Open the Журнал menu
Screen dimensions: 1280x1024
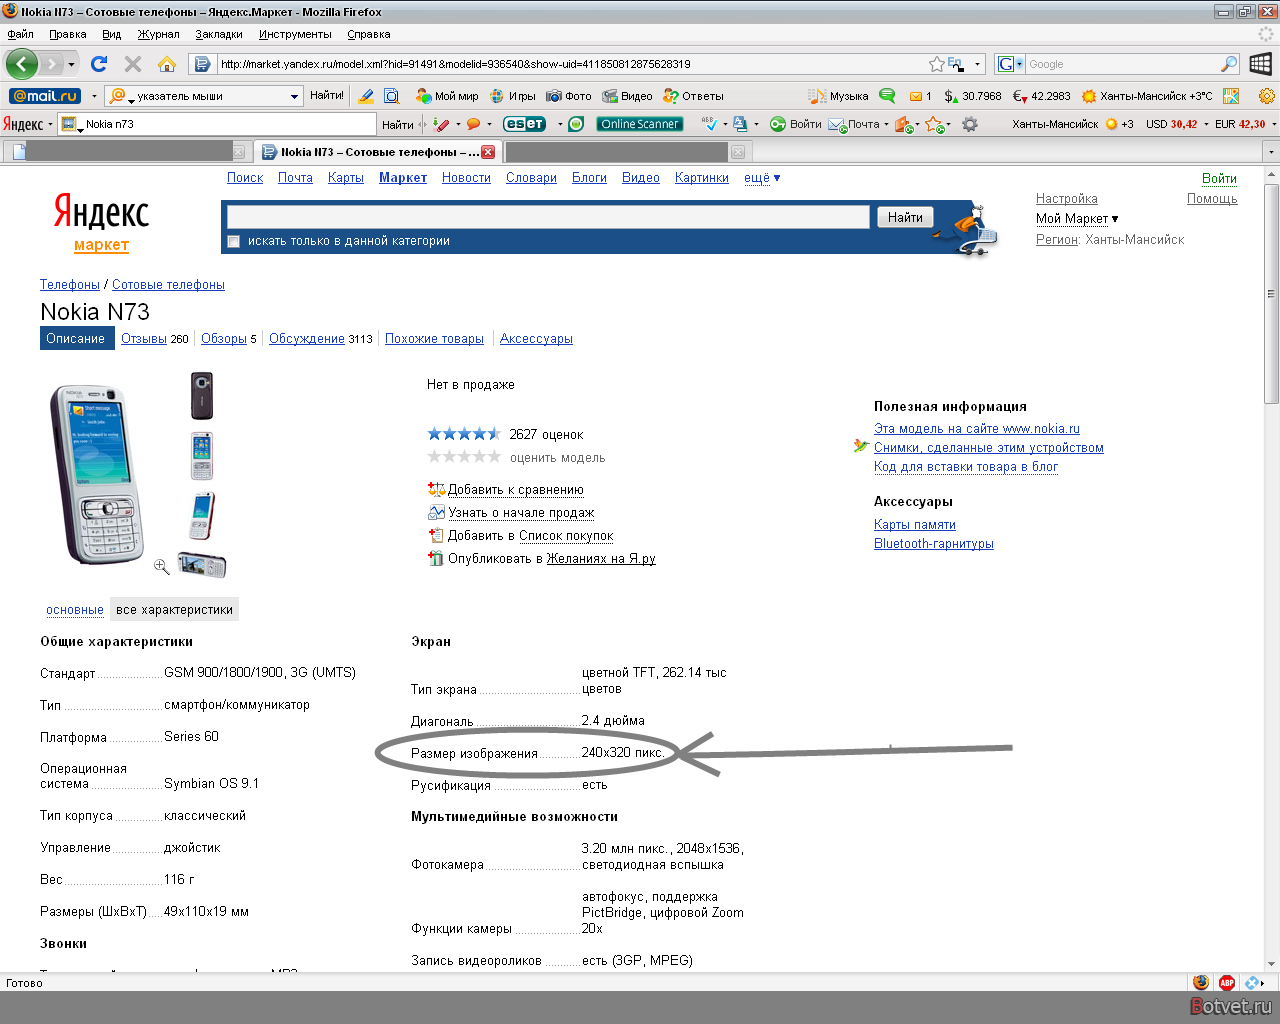point(159,34)
